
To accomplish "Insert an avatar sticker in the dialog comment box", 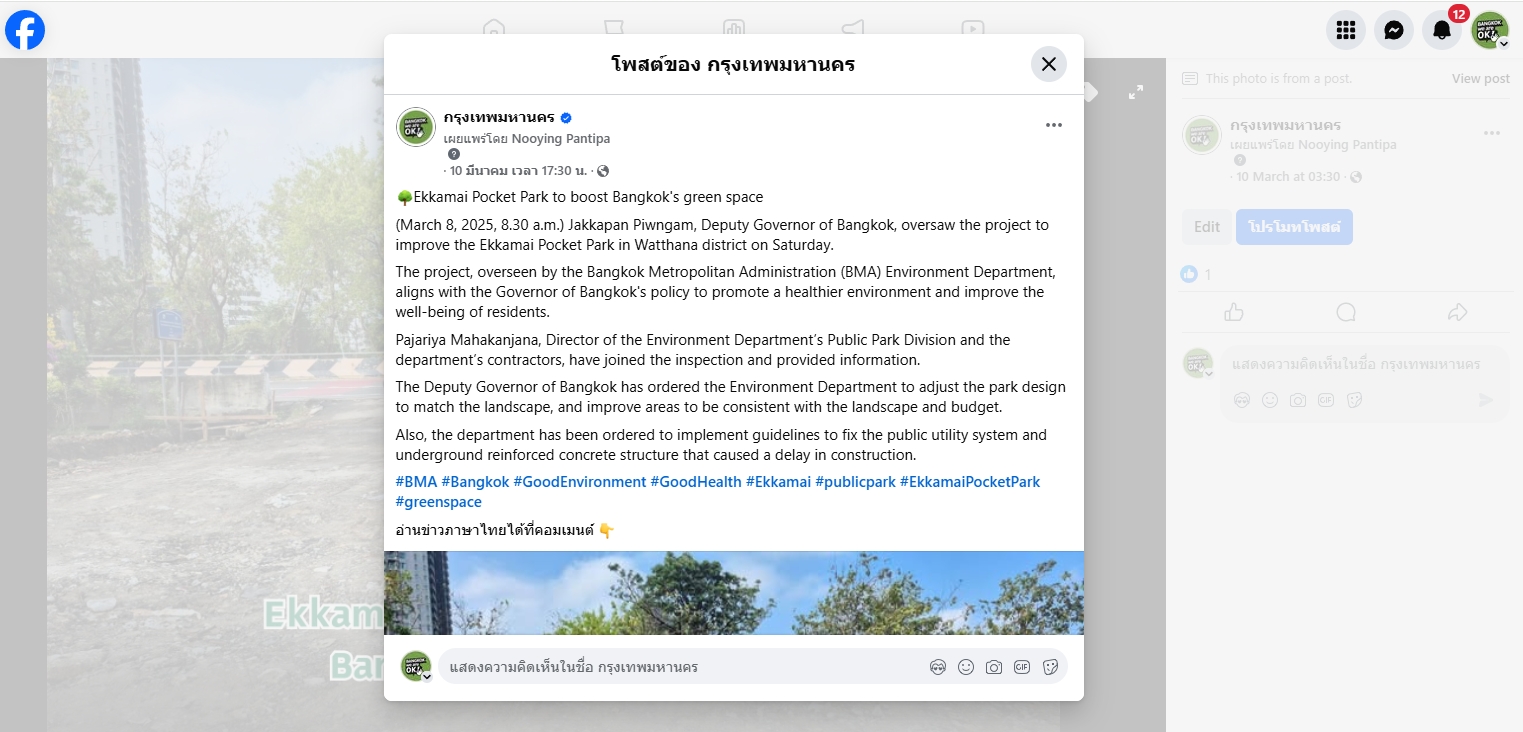I will click(937, 667).
